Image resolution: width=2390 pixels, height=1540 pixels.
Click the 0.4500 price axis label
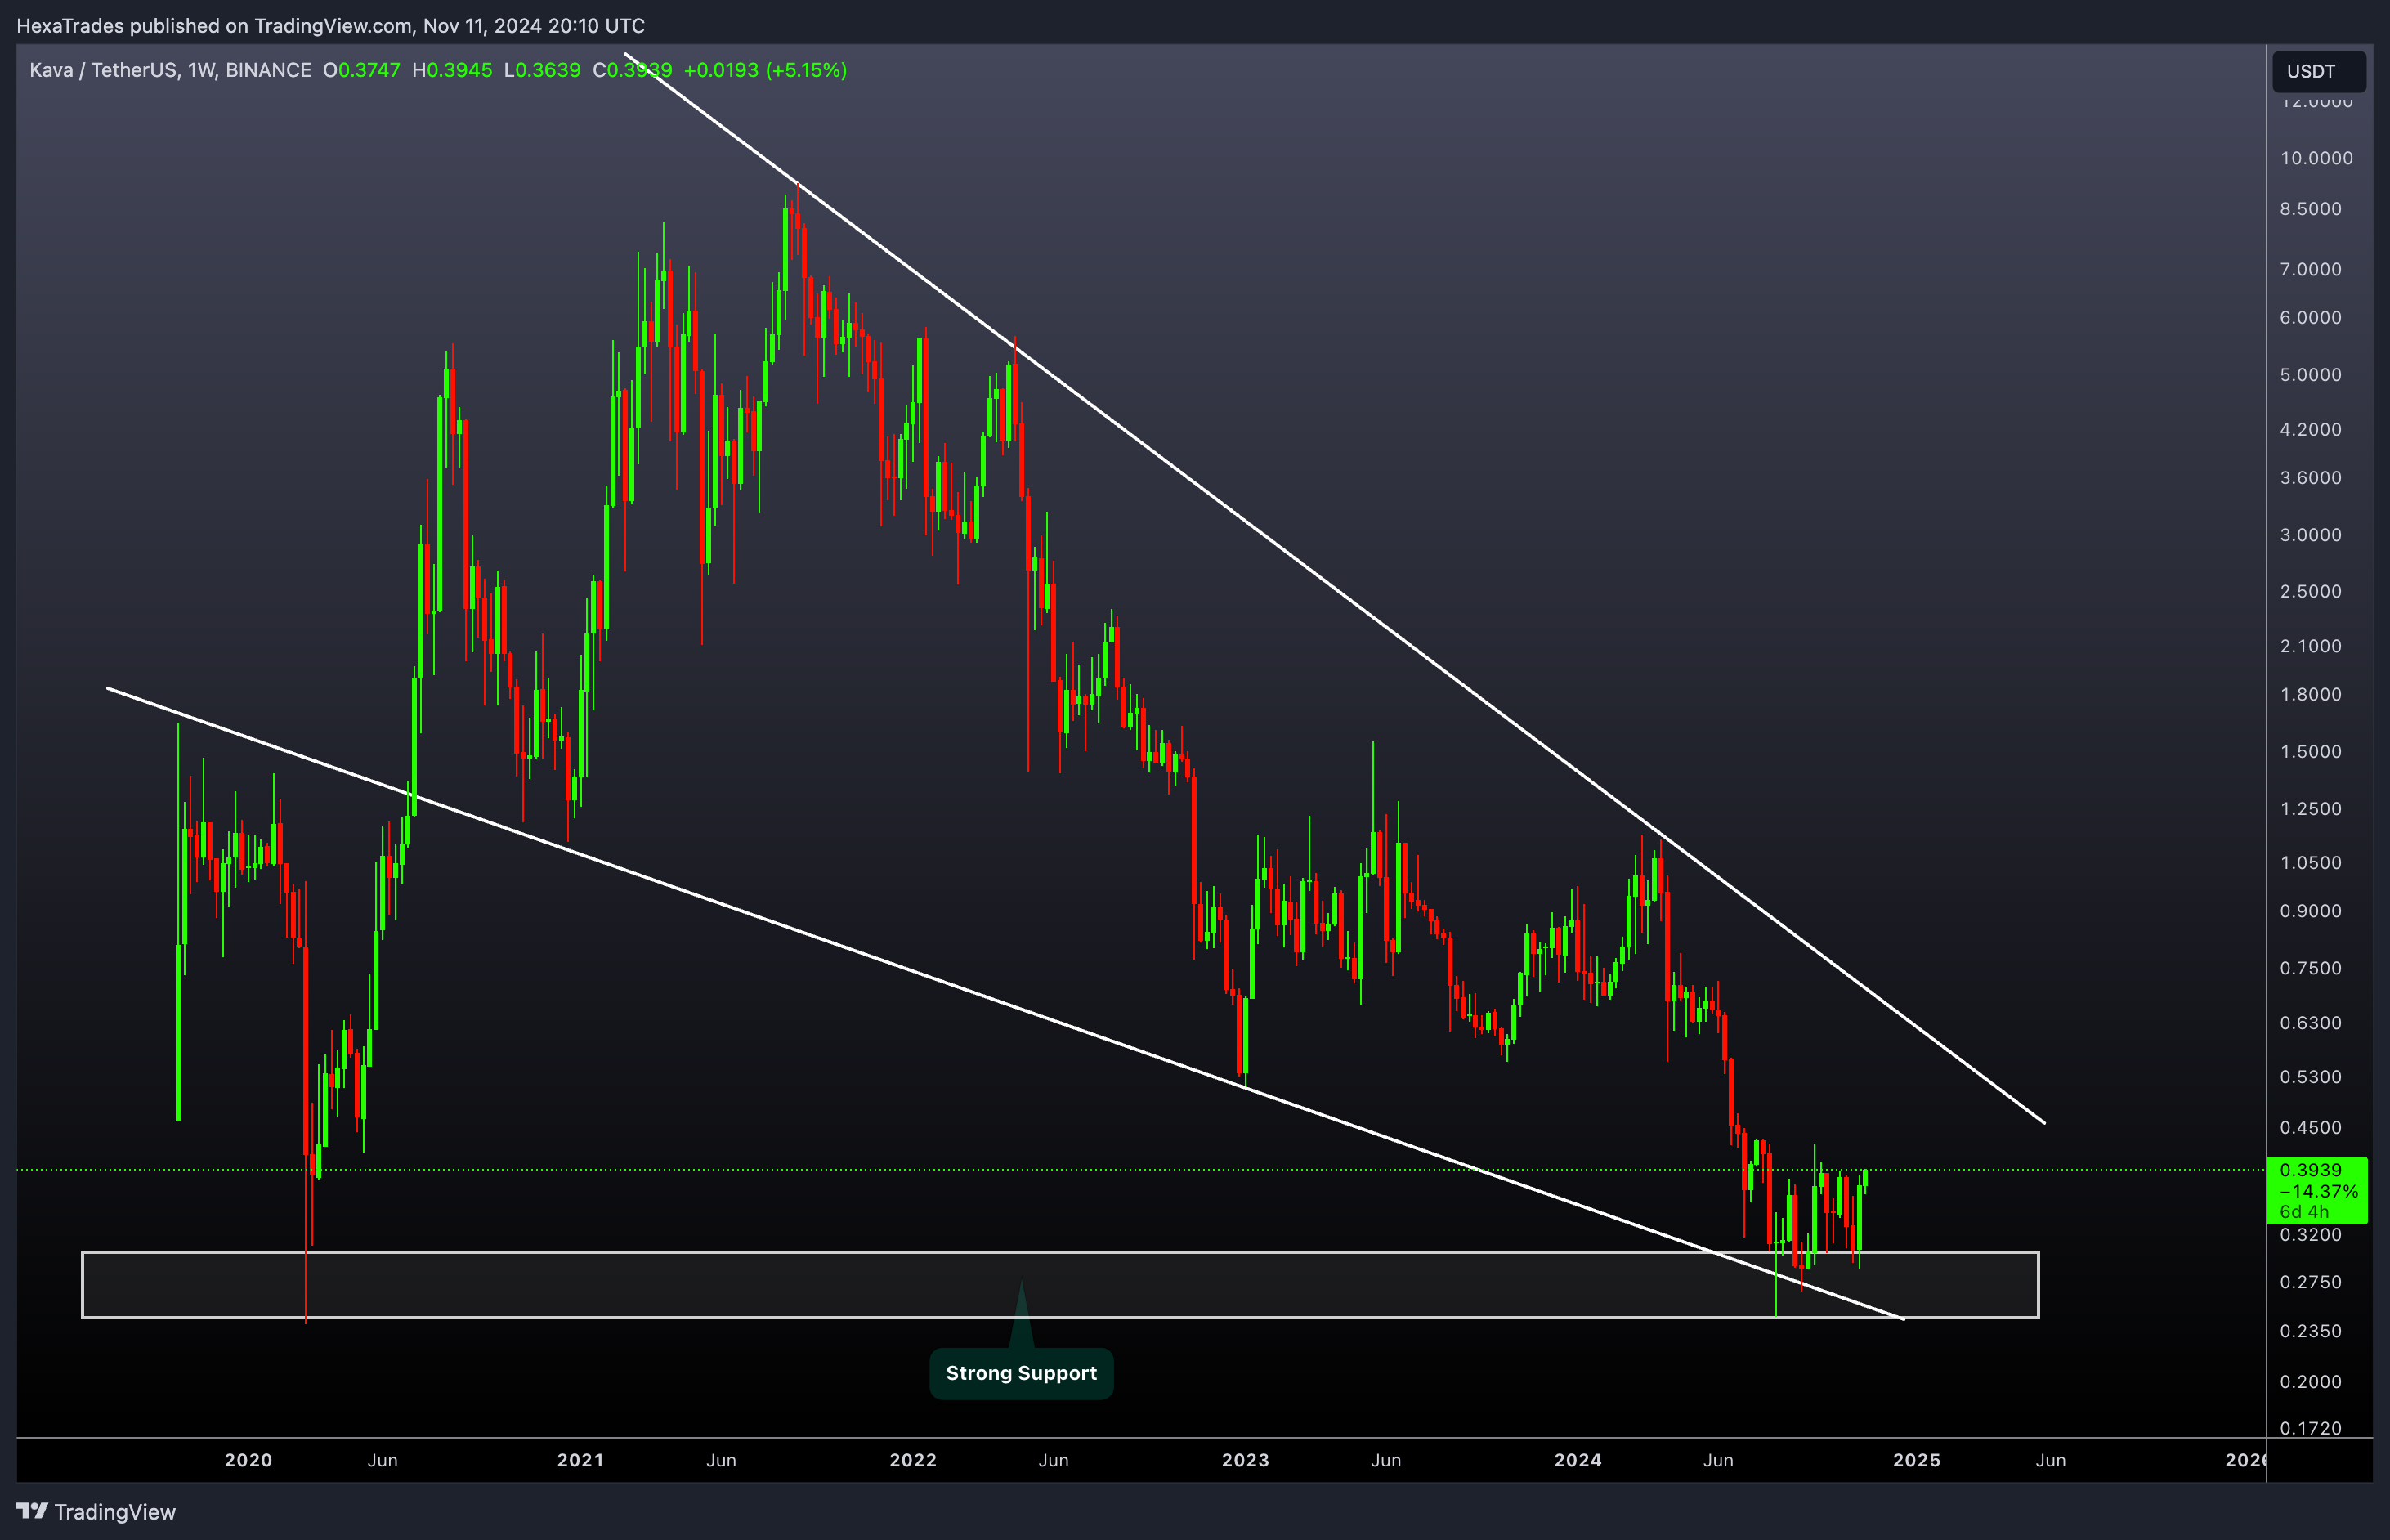(x=2310, y=1127)
